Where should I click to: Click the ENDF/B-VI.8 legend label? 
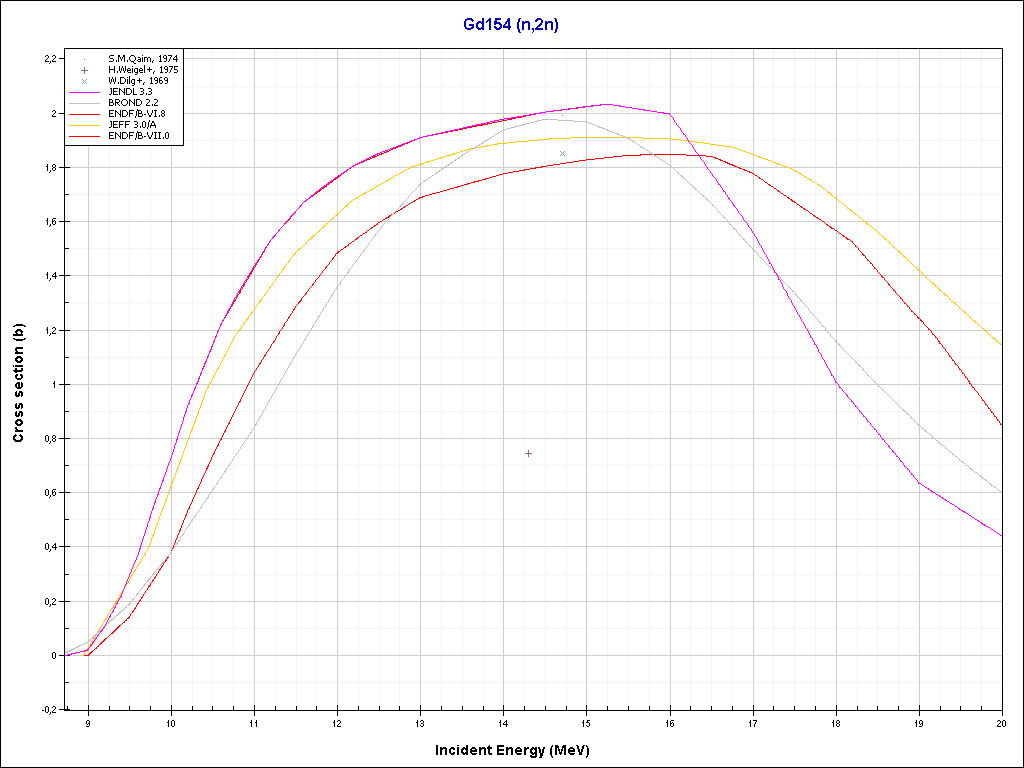click(138, 113)
